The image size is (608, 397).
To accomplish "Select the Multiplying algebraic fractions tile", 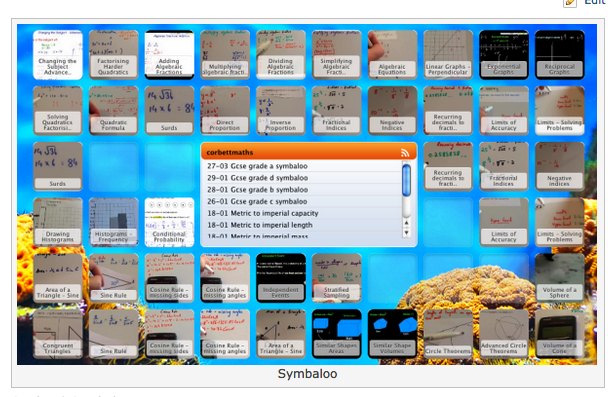I will (225, 55).
